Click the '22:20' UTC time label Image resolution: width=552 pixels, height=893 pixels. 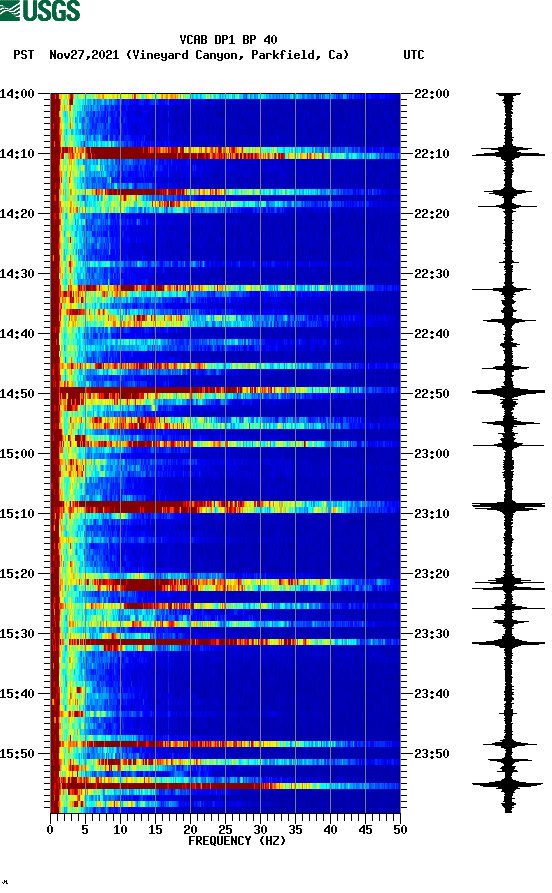[432, 214]
